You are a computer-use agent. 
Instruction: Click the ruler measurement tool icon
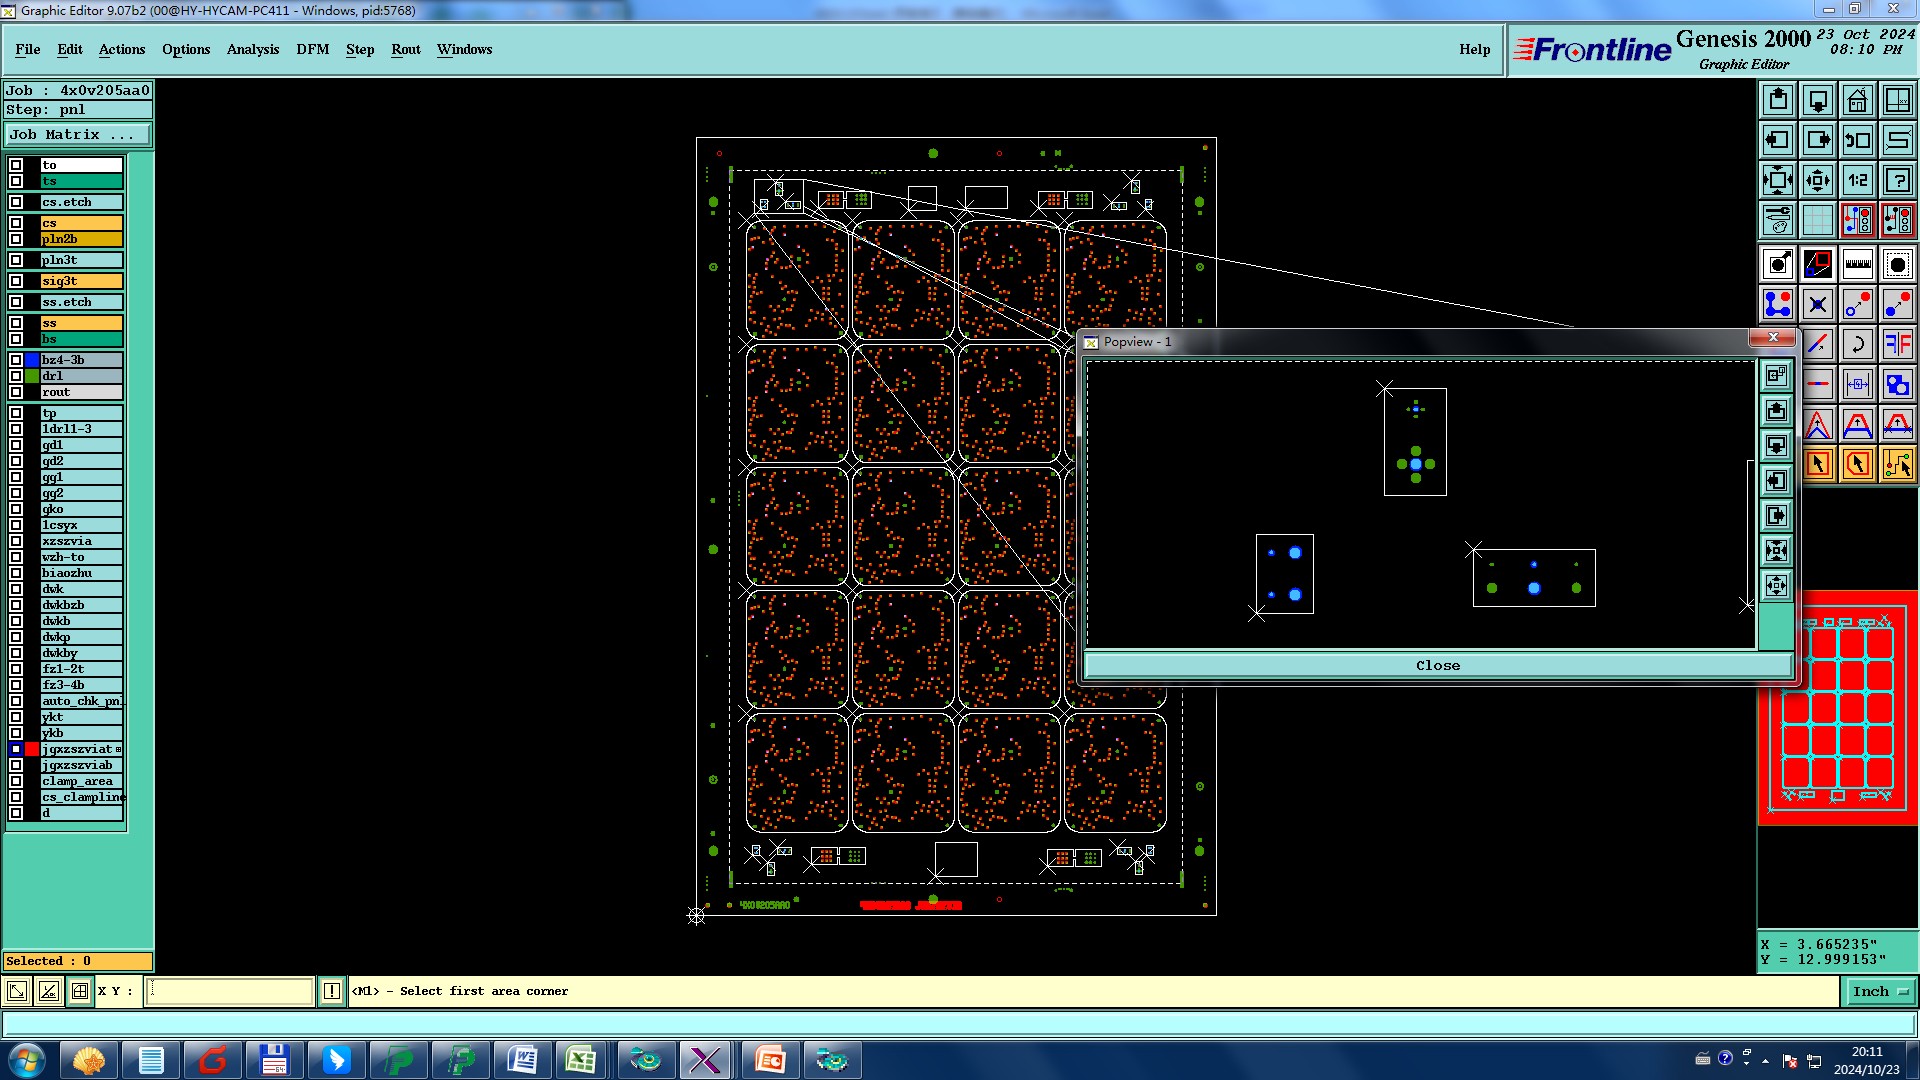click(1857, 264)
